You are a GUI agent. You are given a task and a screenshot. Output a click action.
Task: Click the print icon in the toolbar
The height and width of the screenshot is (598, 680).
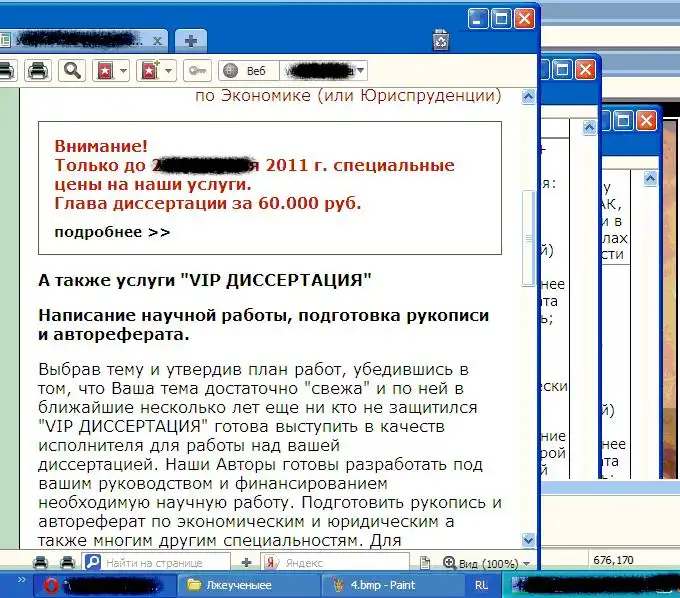click(x=38, y=70)
